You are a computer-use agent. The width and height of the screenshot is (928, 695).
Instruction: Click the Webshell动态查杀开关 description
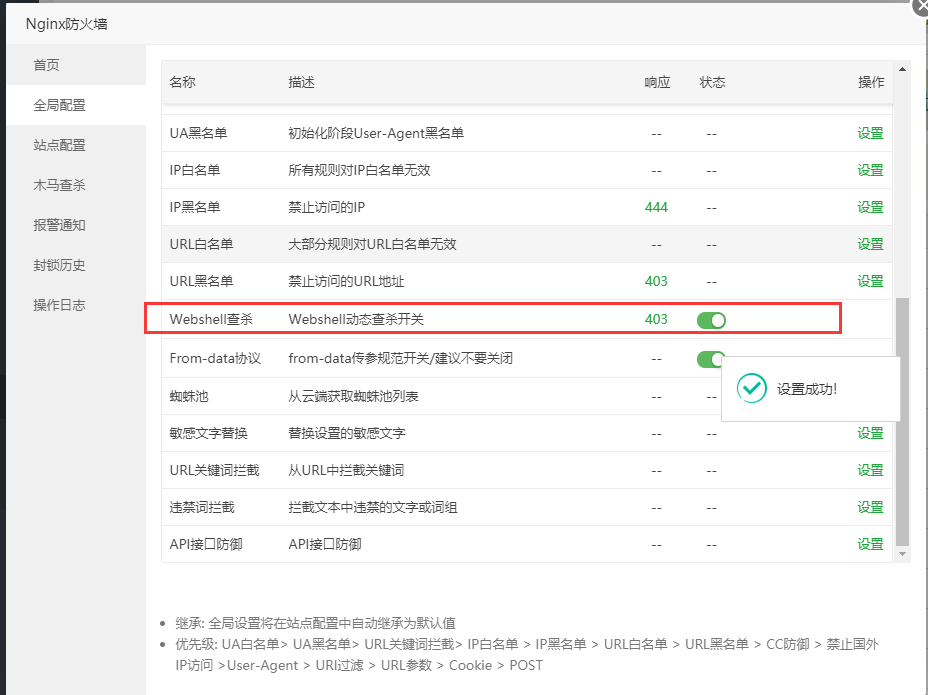356,320
